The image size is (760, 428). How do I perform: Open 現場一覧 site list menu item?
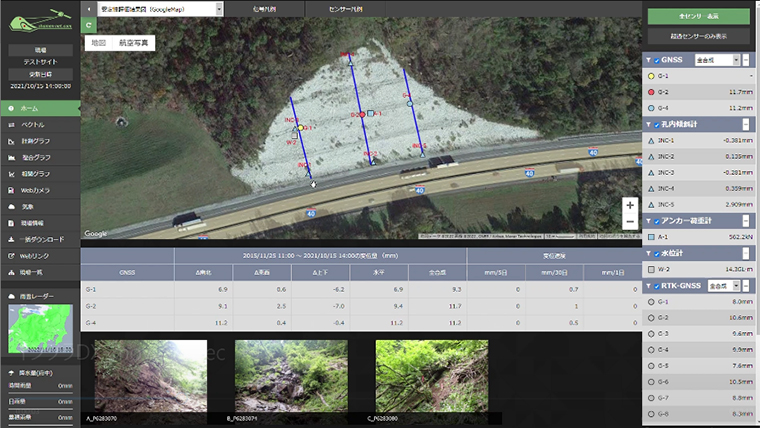click(40, 272)
